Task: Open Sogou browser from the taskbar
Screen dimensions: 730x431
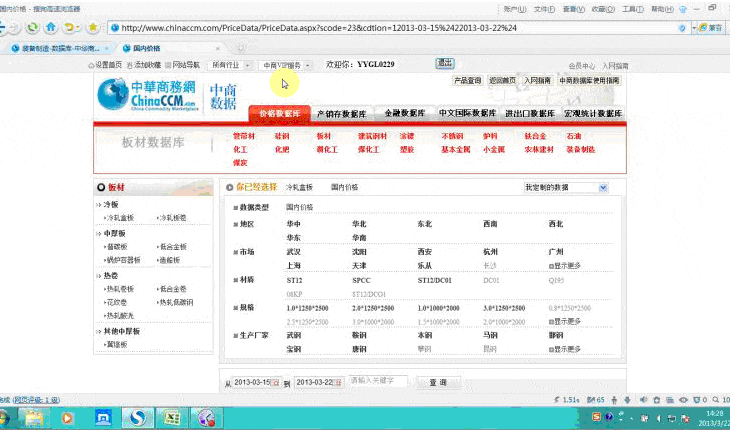Action: click(x=139, y=417)
